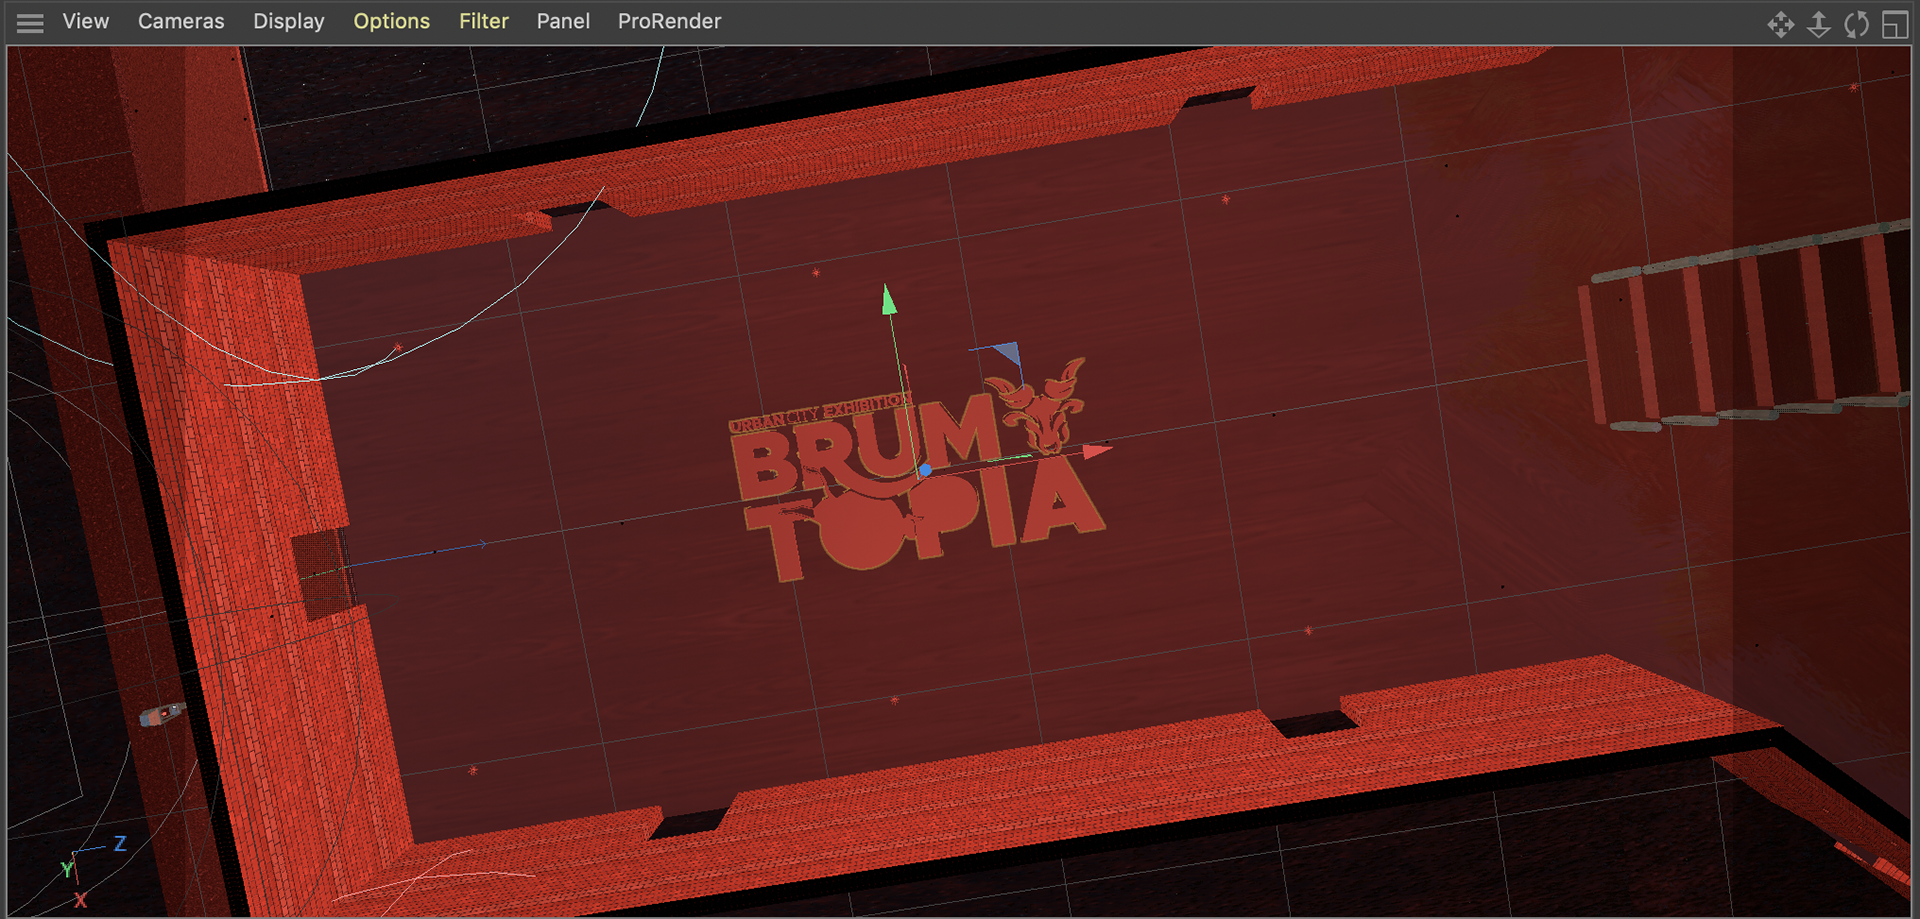Open the Panel menu
This screenshot has width=1920, height=919.
pos(563,21)
